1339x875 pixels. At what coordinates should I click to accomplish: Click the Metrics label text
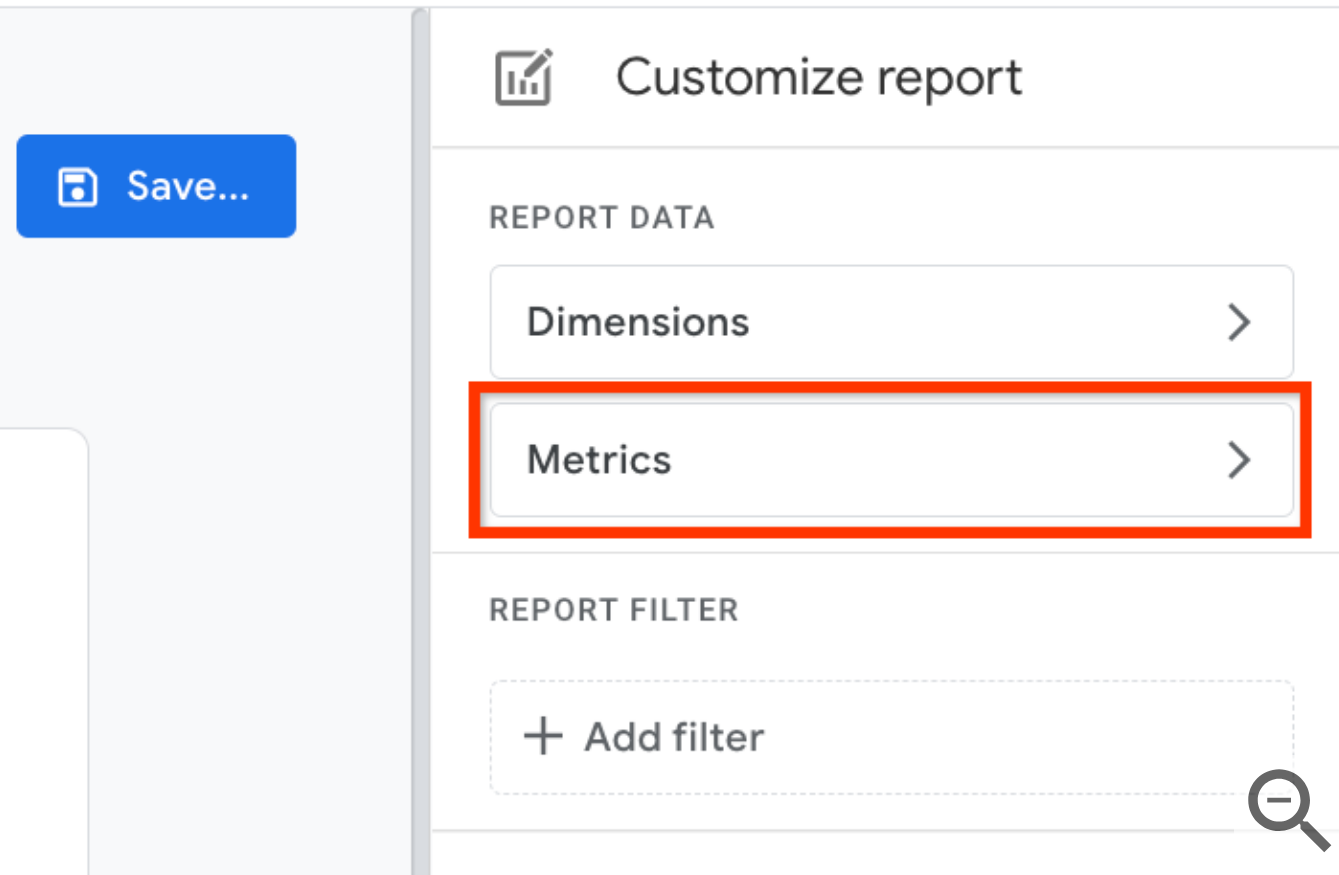[599, 460]
